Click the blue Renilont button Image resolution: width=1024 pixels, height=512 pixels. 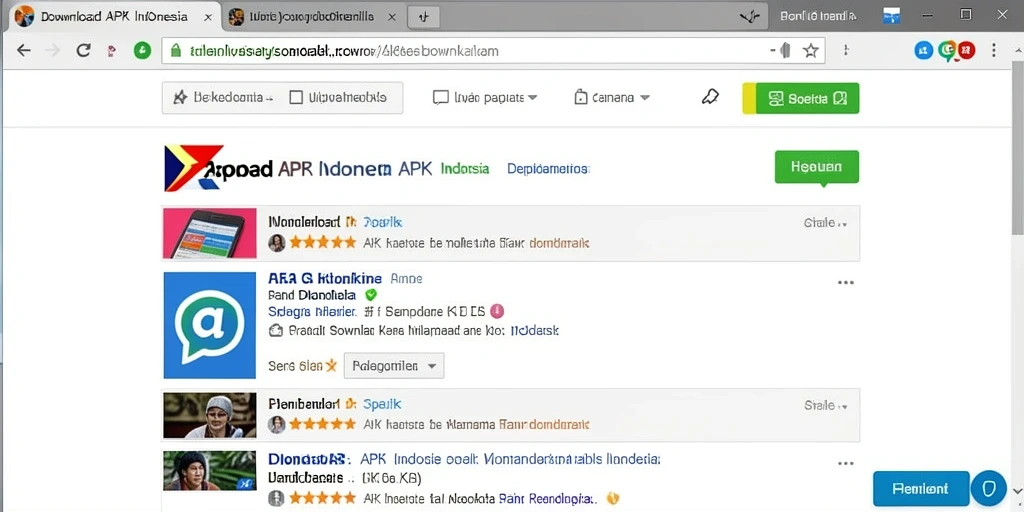click(x=921, y=488)
